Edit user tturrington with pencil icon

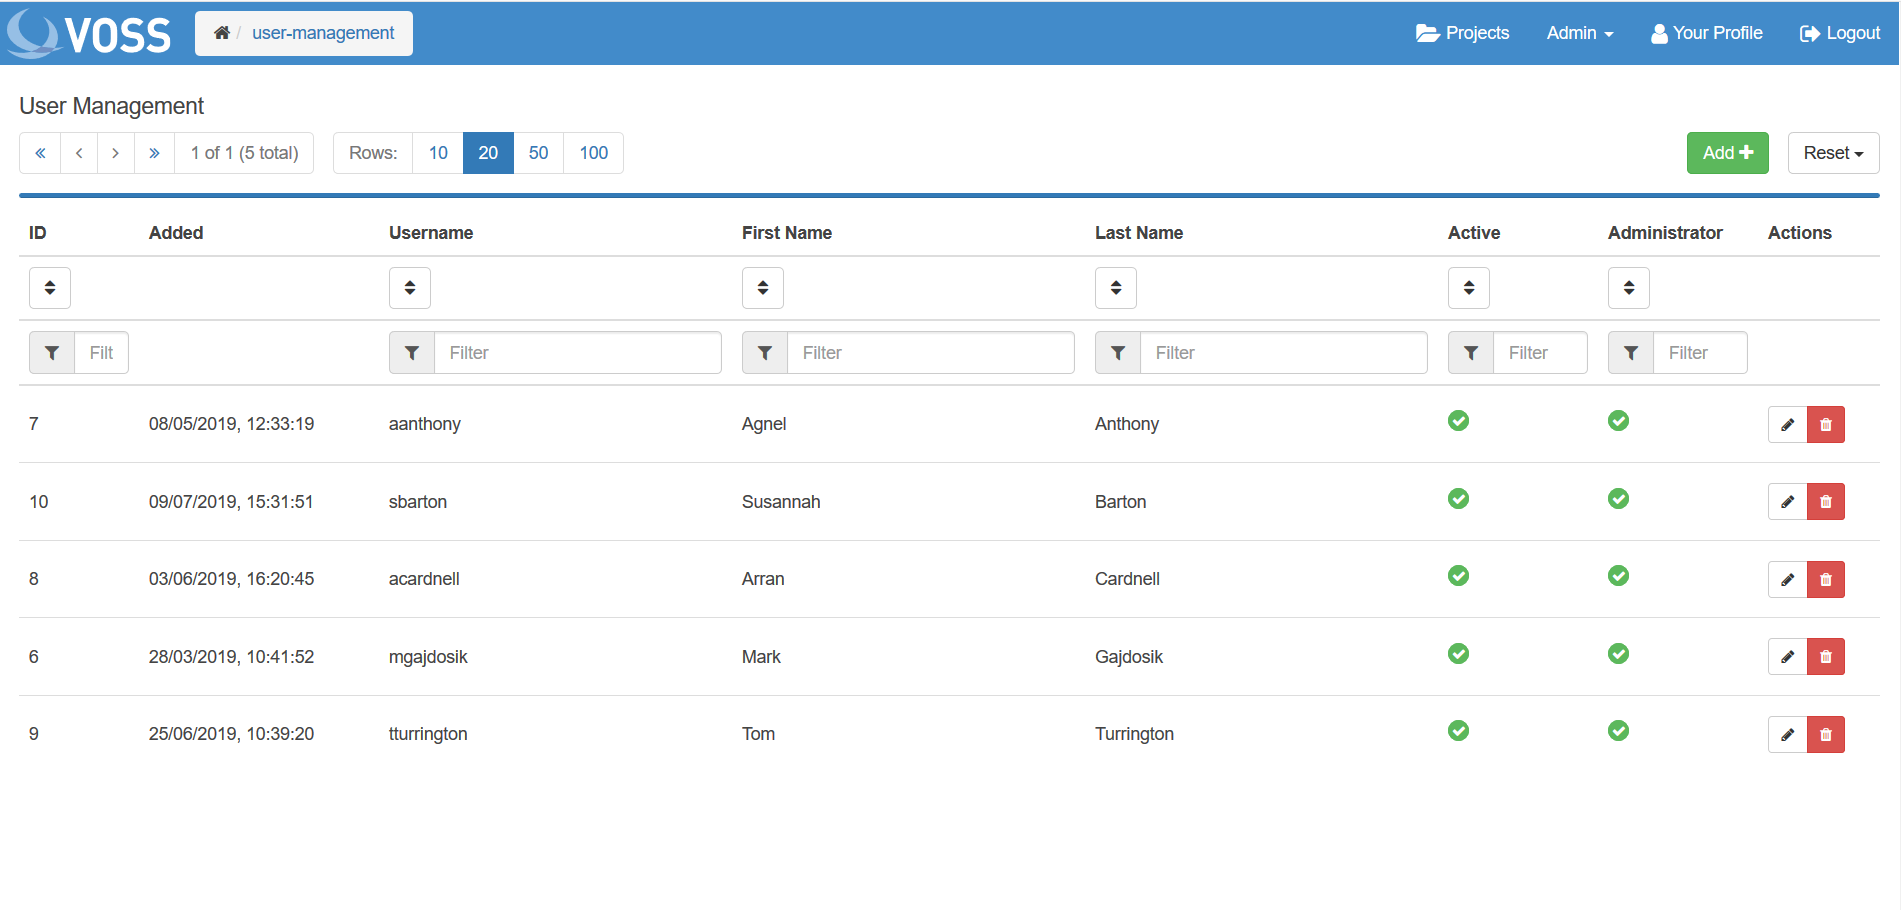click(x=1787, y=734)
